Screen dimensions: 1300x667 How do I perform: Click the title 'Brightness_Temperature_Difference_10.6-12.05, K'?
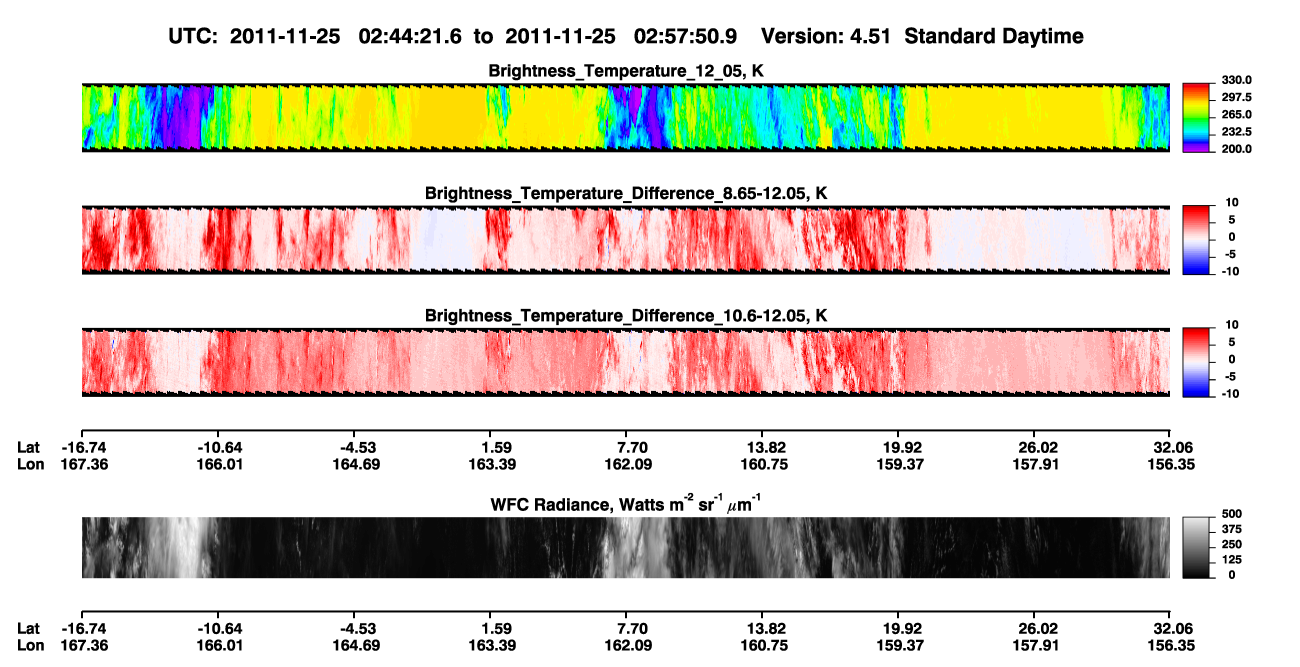pos(626,315)
